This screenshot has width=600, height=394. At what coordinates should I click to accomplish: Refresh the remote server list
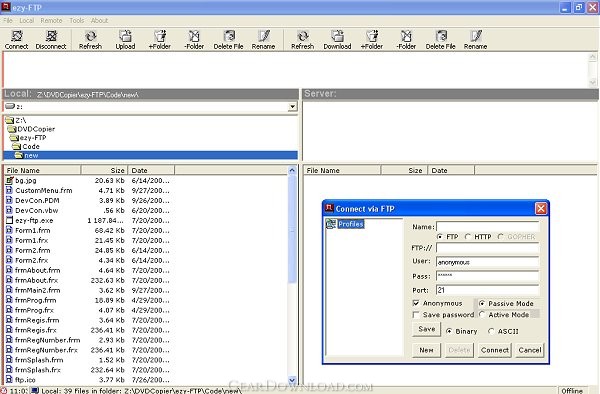(302, 40)
